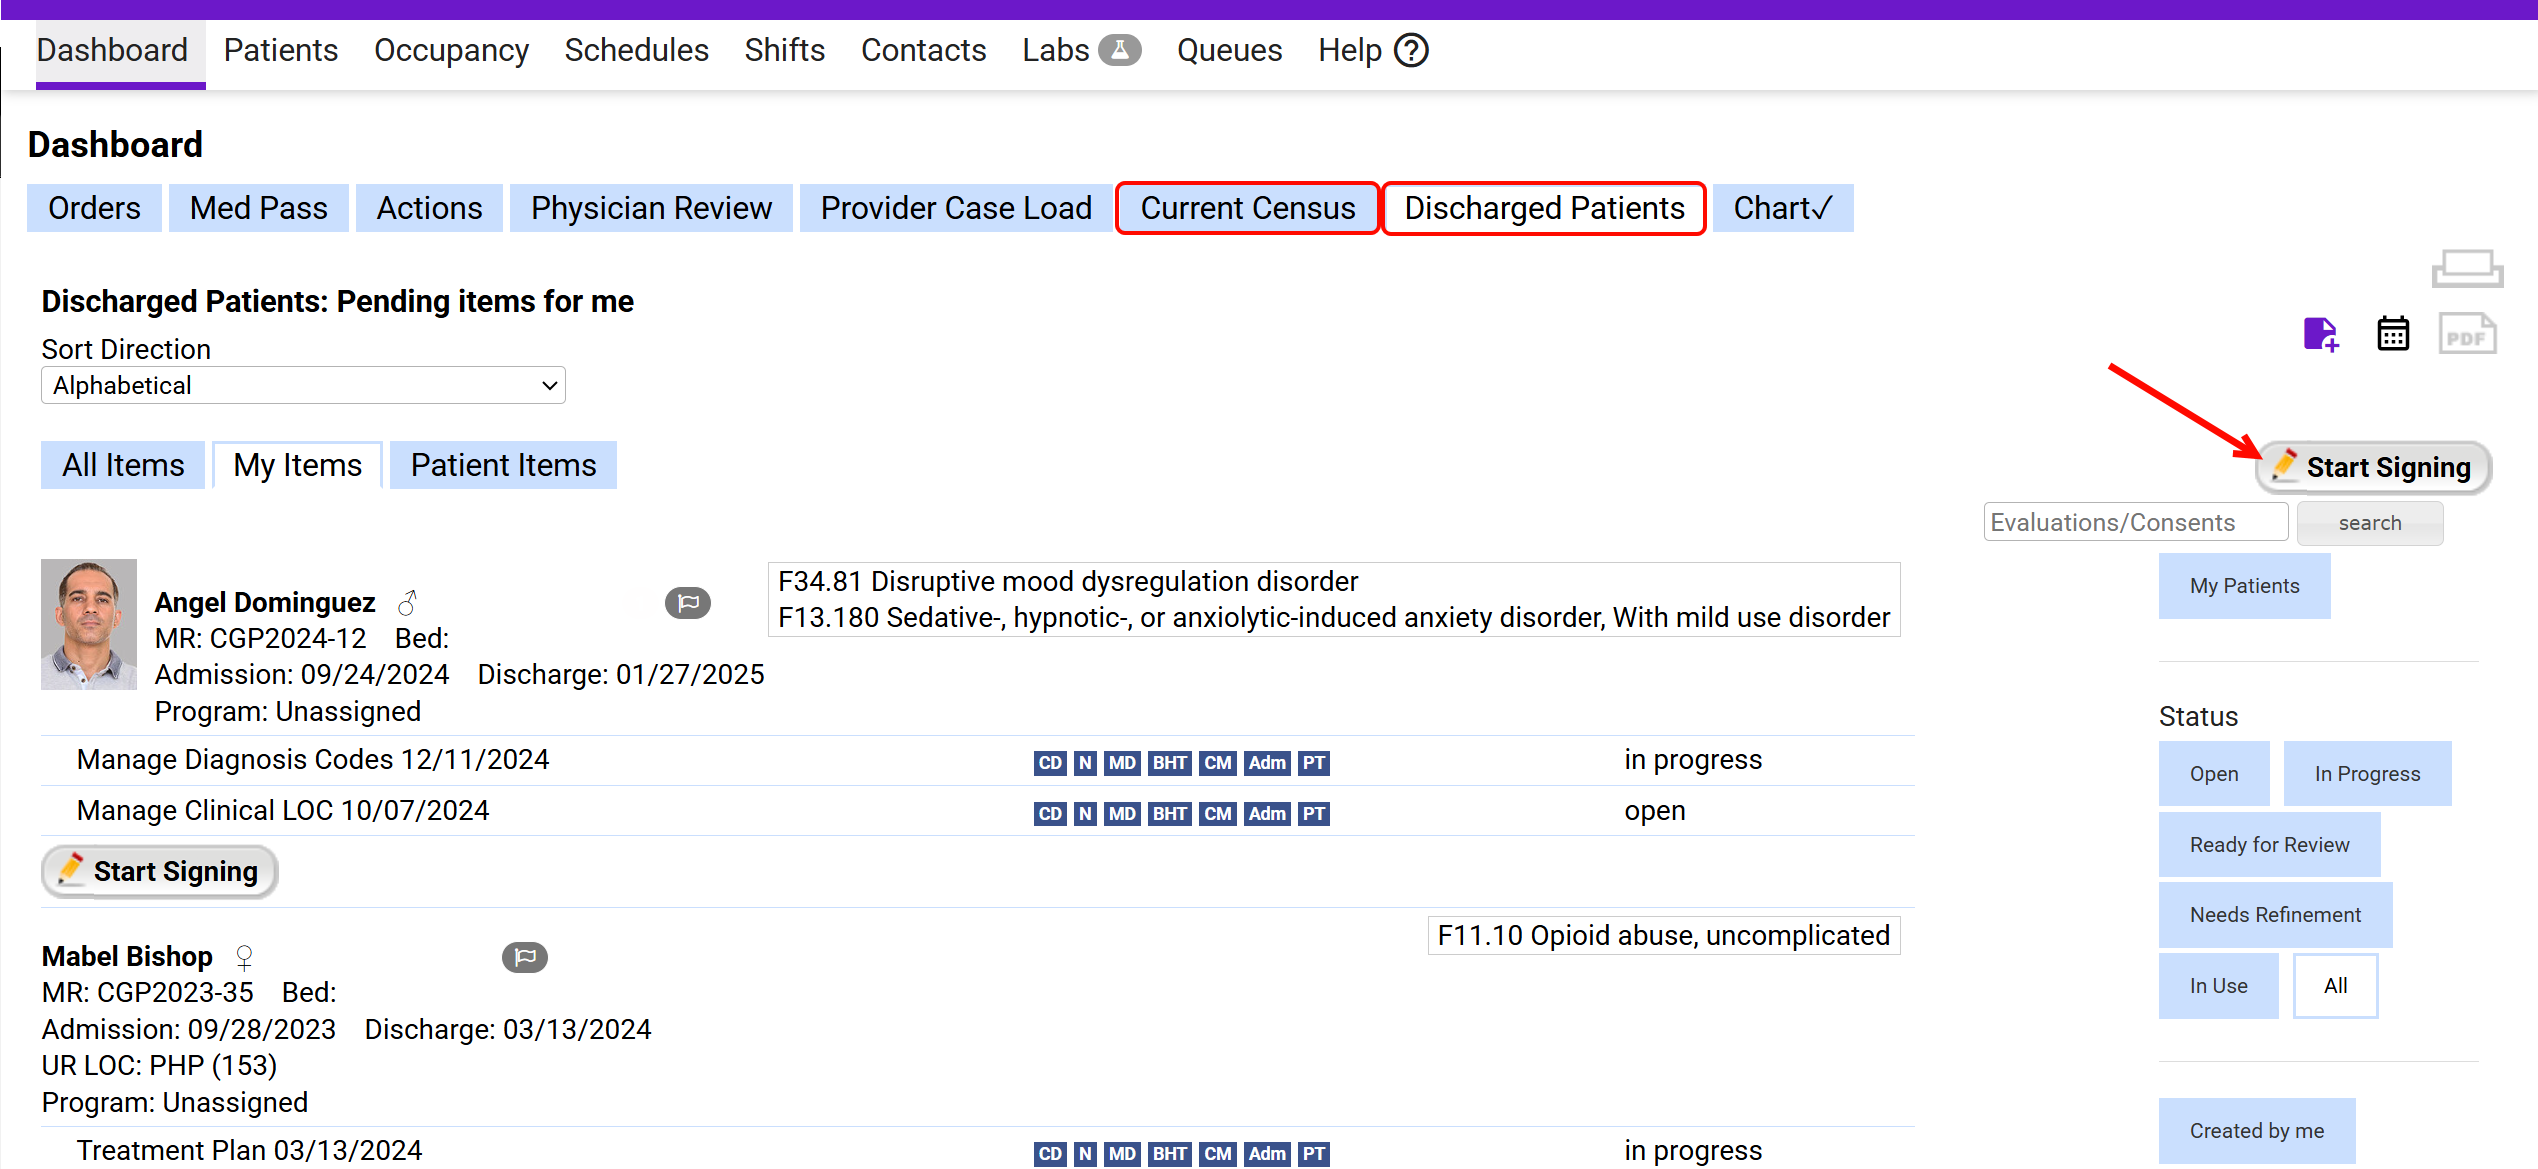Click the Labs flask icon

coord(1119,50)
